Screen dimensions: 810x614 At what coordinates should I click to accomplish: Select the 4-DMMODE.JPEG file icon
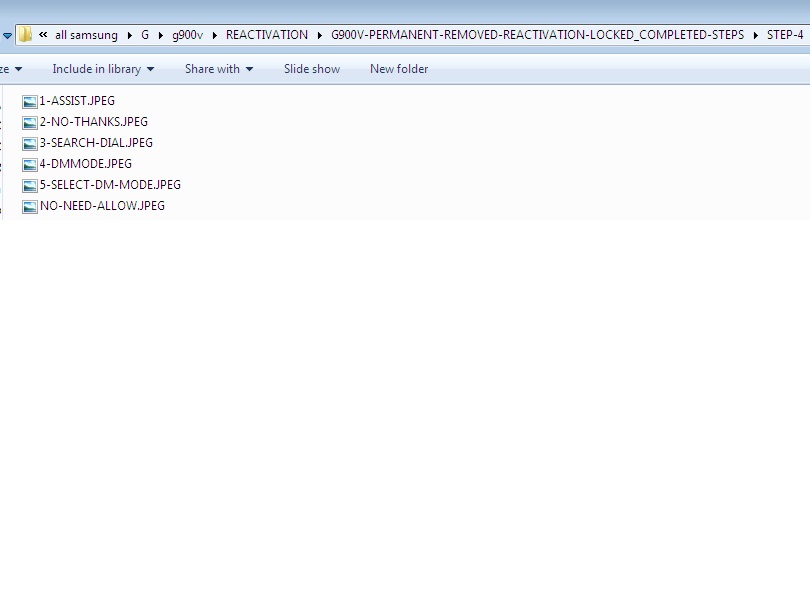(30, 164)
